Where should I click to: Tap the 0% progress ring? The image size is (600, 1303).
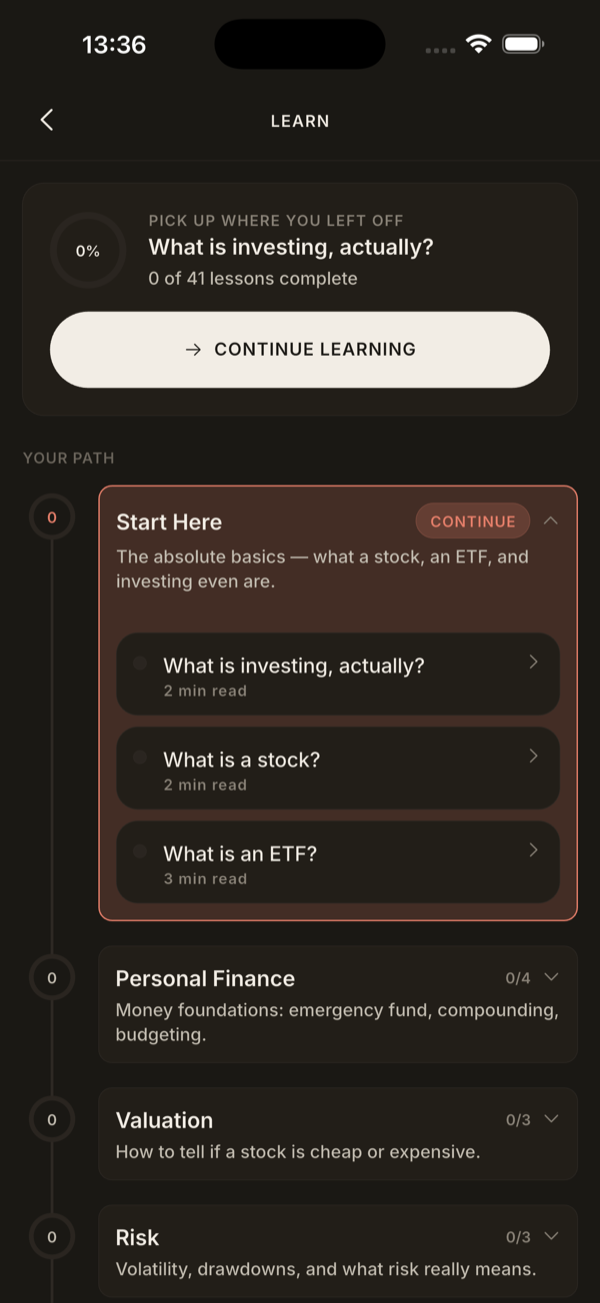[88, 251]
